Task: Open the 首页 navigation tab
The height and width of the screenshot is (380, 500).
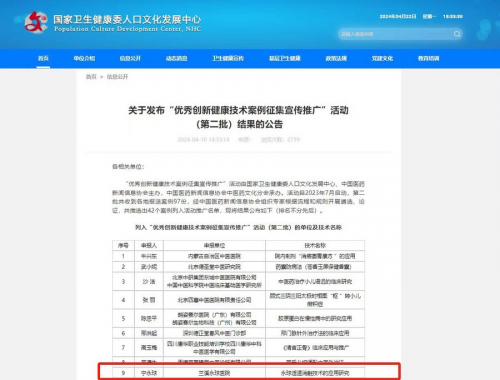Action: coord(43,58)
